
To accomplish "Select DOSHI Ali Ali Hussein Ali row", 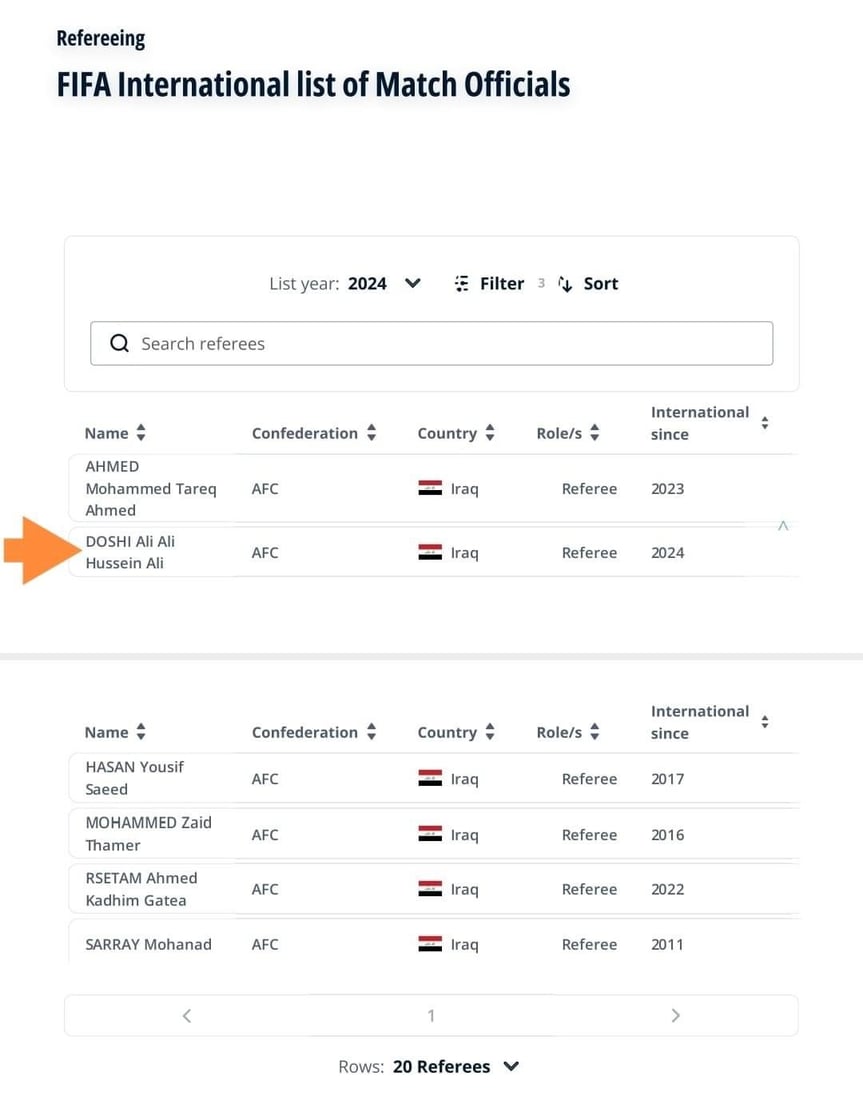I will point(130,552).
